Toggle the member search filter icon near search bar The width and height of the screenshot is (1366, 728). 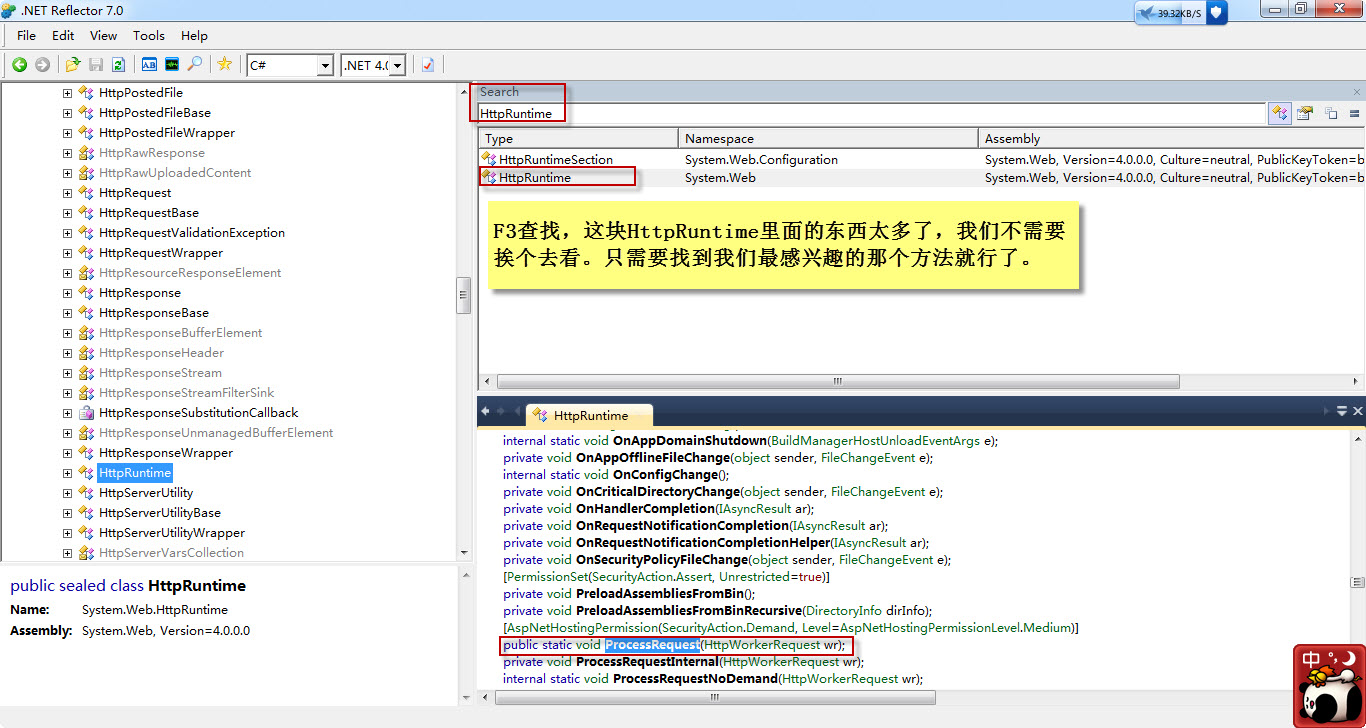tap(1305, 112)
